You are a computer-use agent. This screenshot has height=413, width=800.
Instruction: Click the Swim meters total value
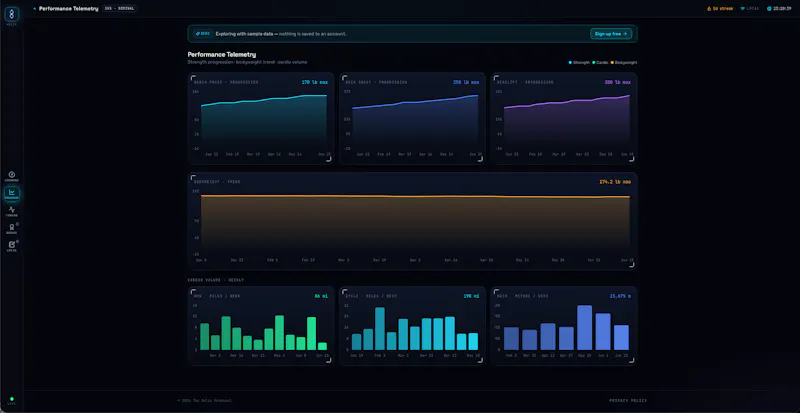click(x=620, y=296)
